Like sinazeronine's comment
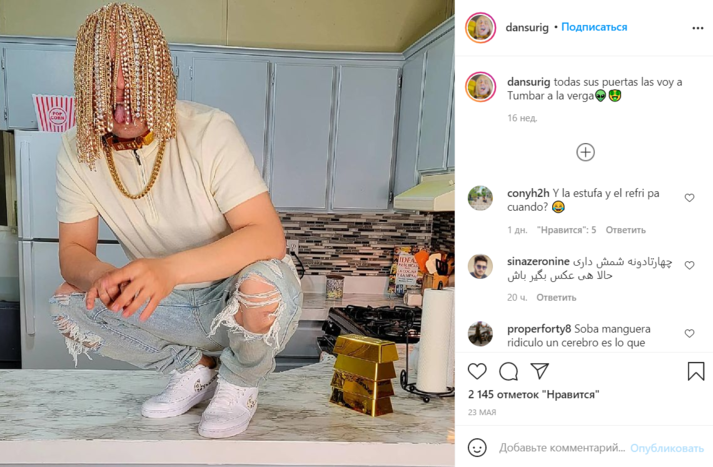Image resolution: width=713 pixels, height=467 pixels. click(689, 265)
